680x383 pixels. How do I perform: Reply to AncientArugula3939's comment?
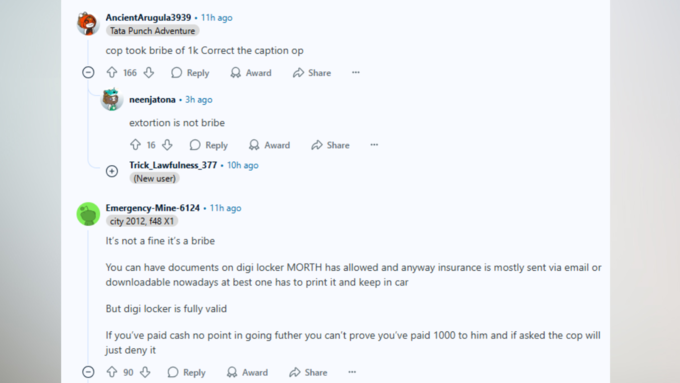point(190,72)
